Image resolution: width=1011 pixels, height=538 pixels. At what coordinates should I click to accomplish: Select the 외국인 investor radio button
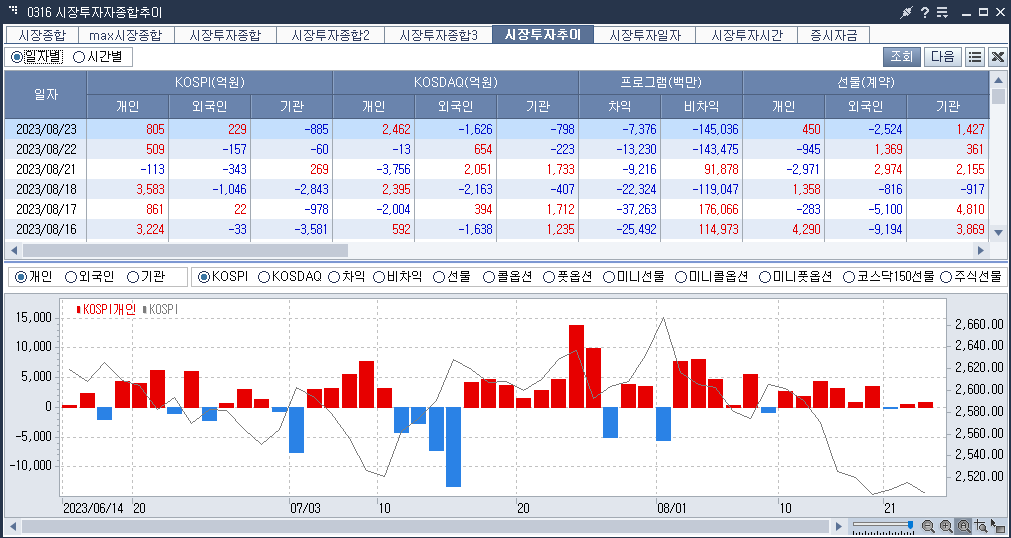pyautogui.click(x=90, y=277)
